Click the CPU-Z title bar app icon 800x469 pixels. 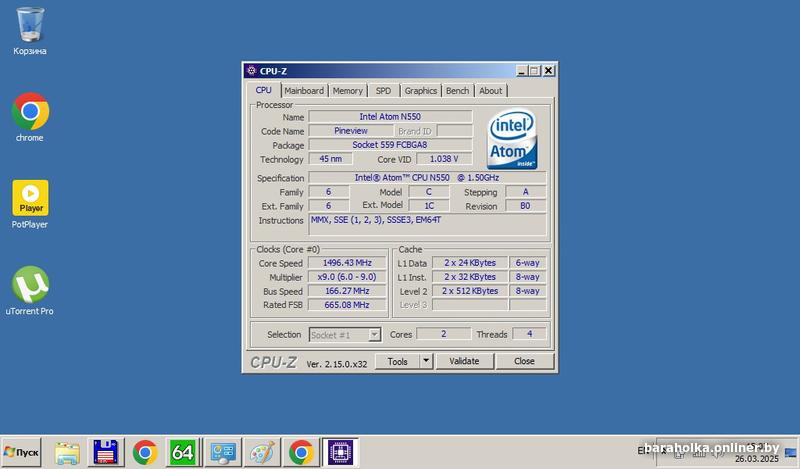pos(251,70)
